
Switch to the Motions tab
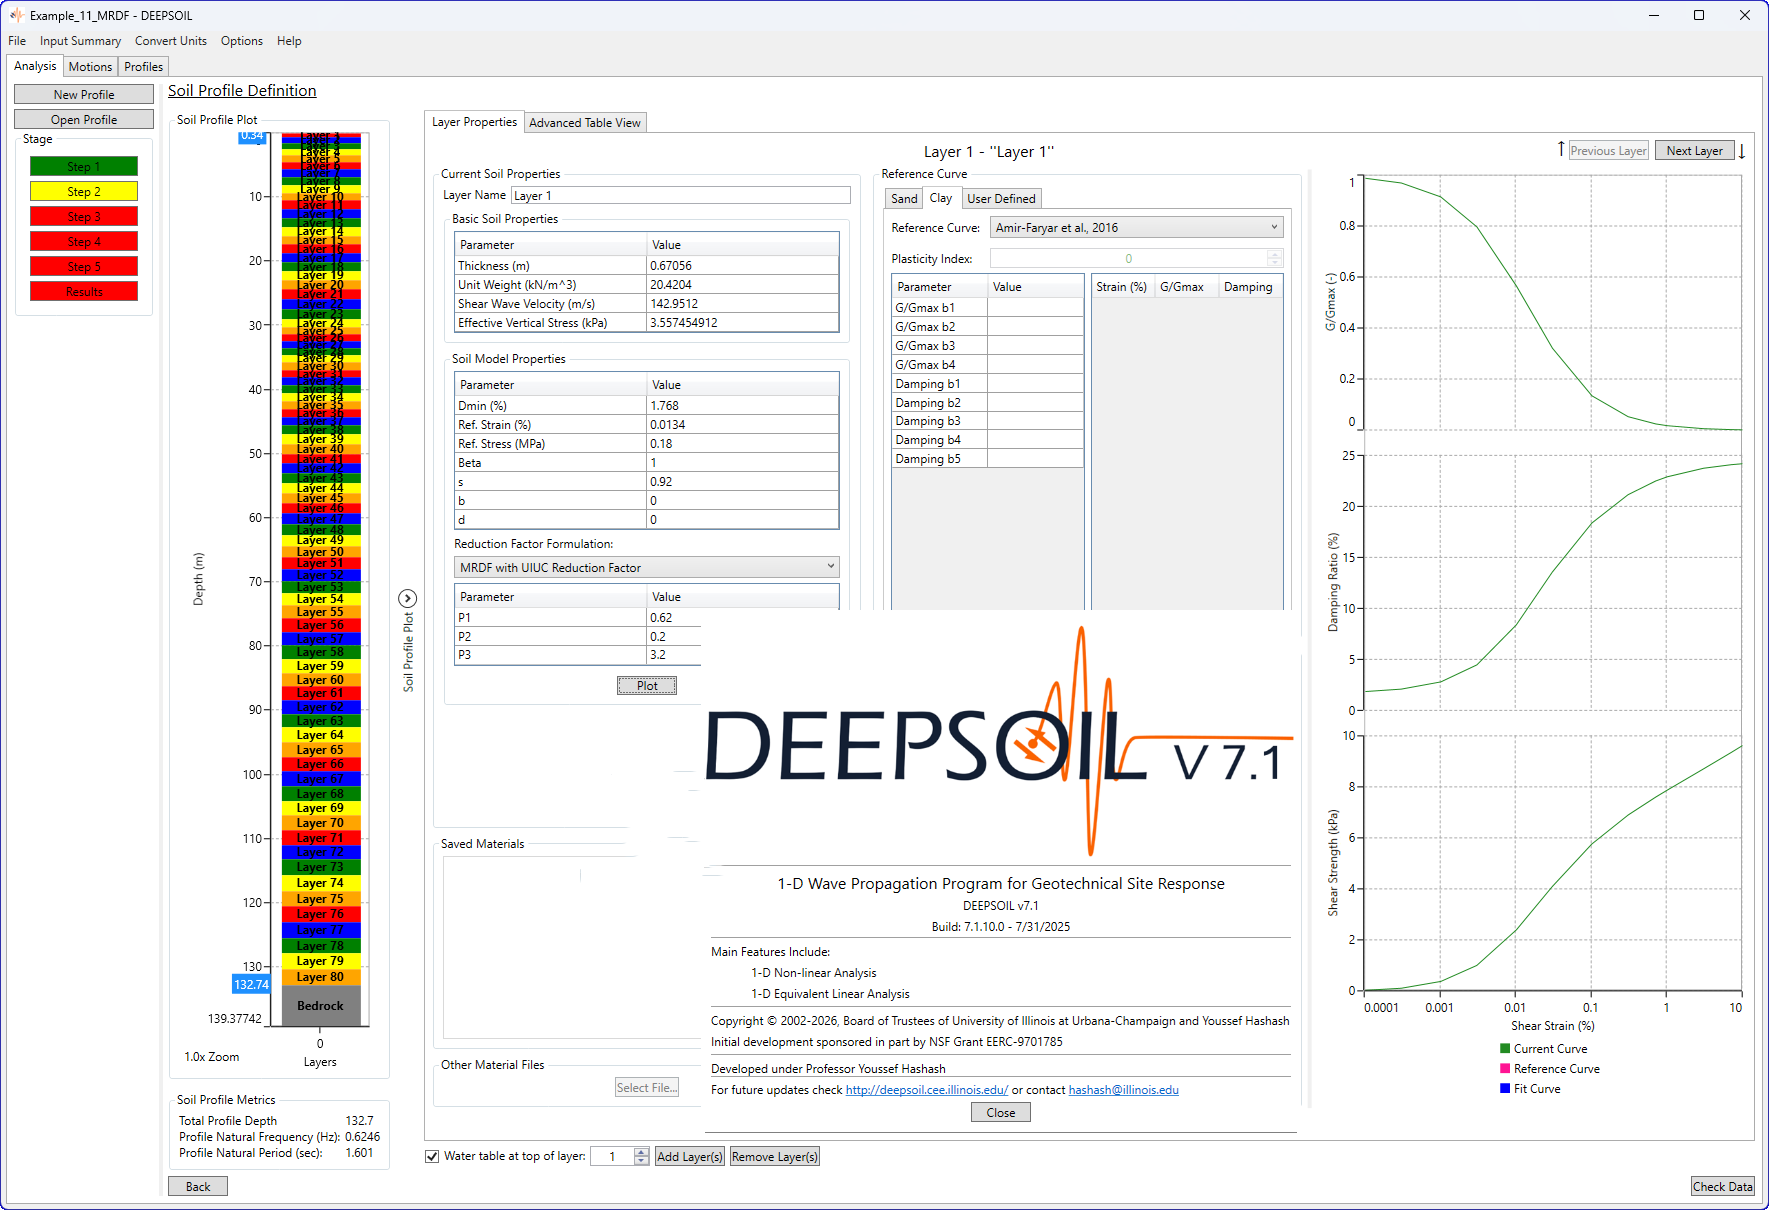[90, 67]
